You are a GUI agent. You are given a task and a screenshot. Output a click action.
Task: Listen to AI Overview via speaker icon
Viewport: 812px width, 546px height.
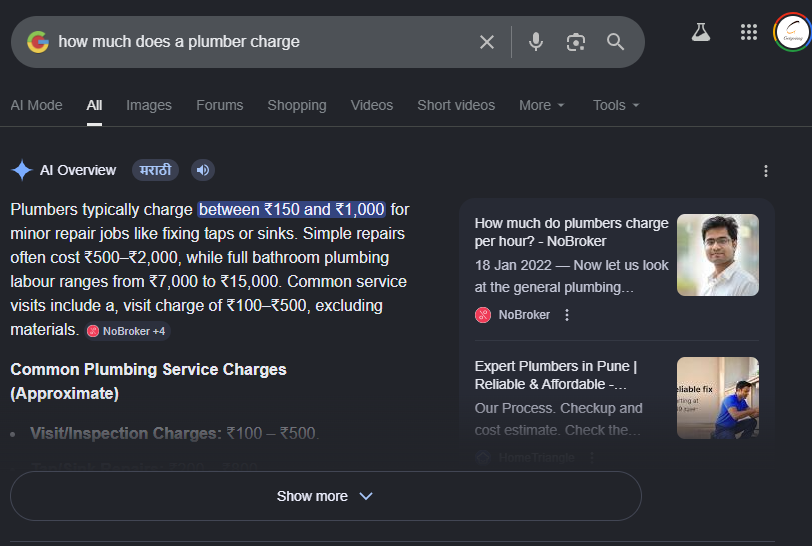[x=202, y=170]
